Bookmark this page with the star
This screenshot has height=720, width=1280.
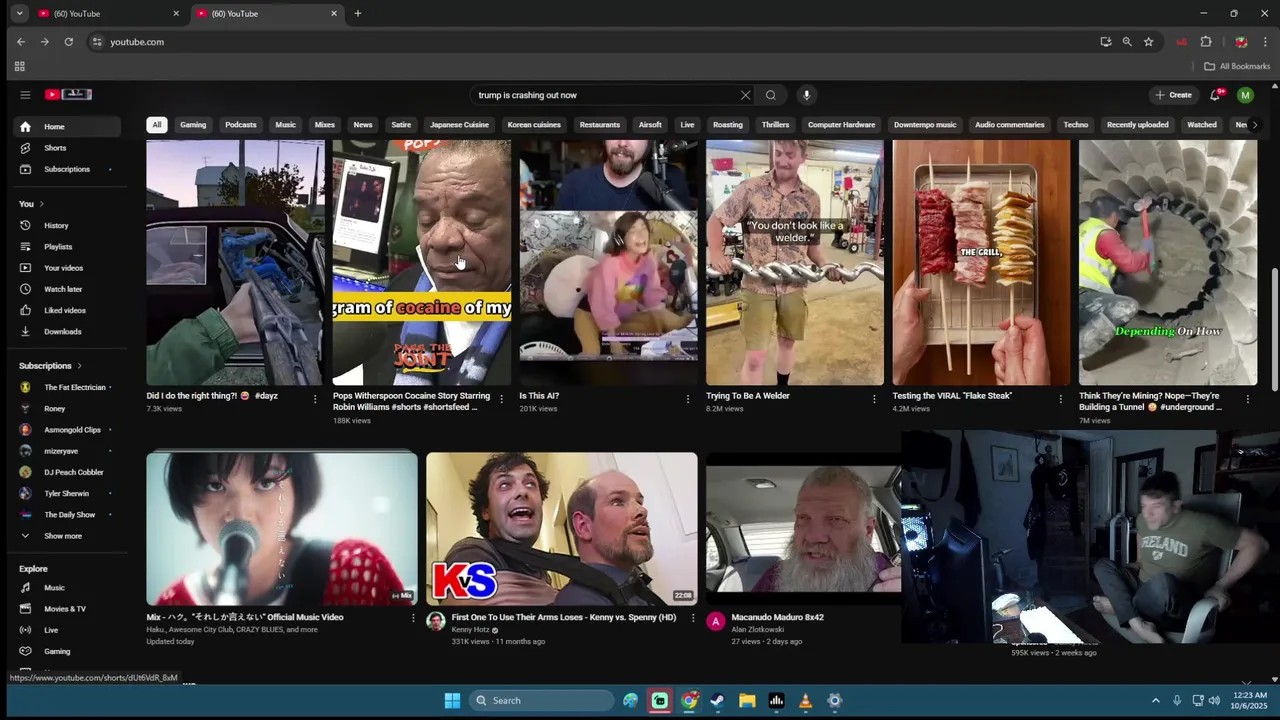[x=1148, y=42]
